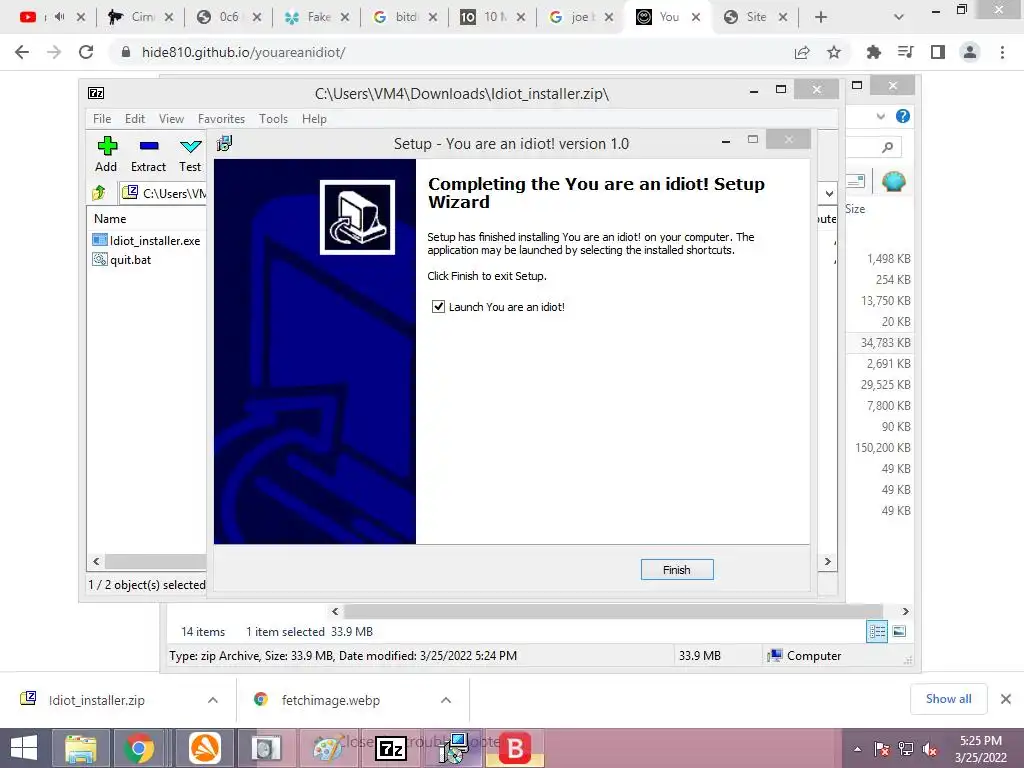Bookmark this page with star icon
This screenshot has width=1024, height=768.
click(834, 52)
